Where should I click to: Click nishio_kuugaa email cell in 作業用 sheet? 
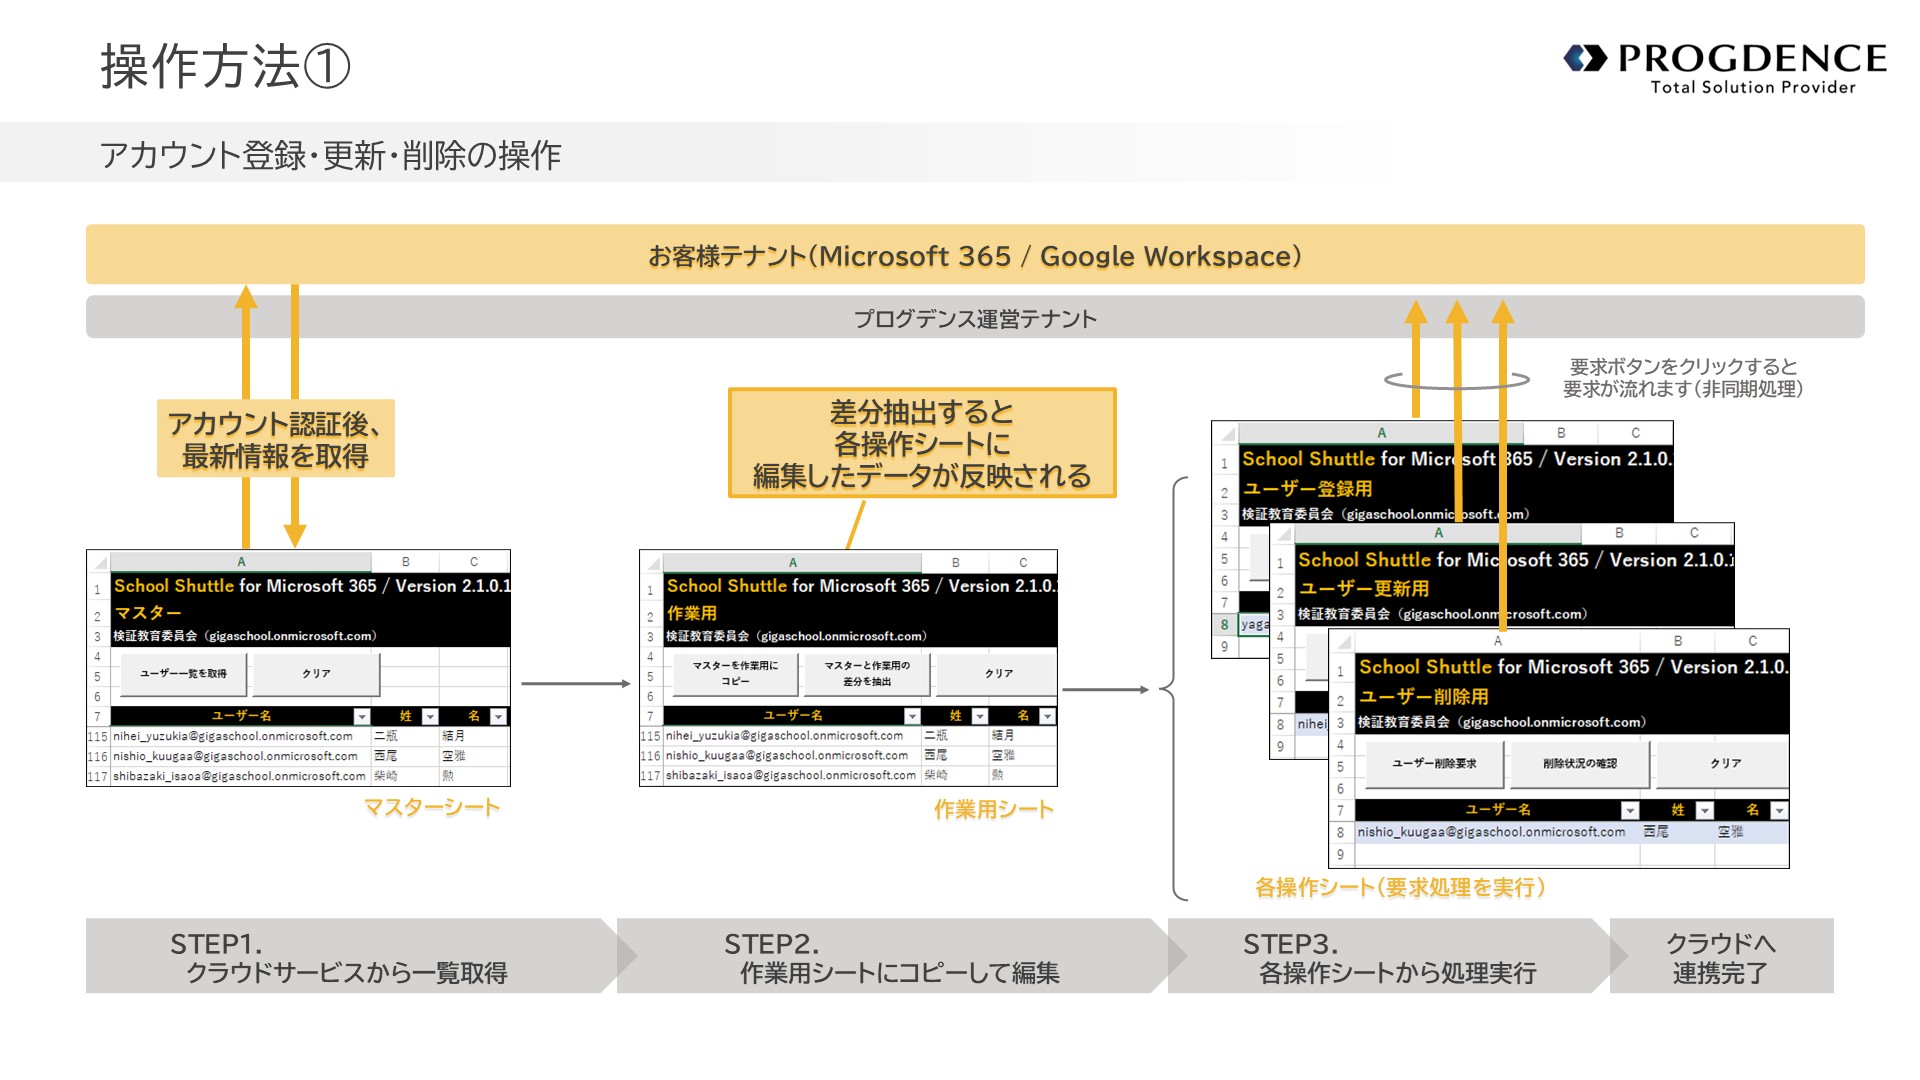pyautogui.click(x=793, y=756)
